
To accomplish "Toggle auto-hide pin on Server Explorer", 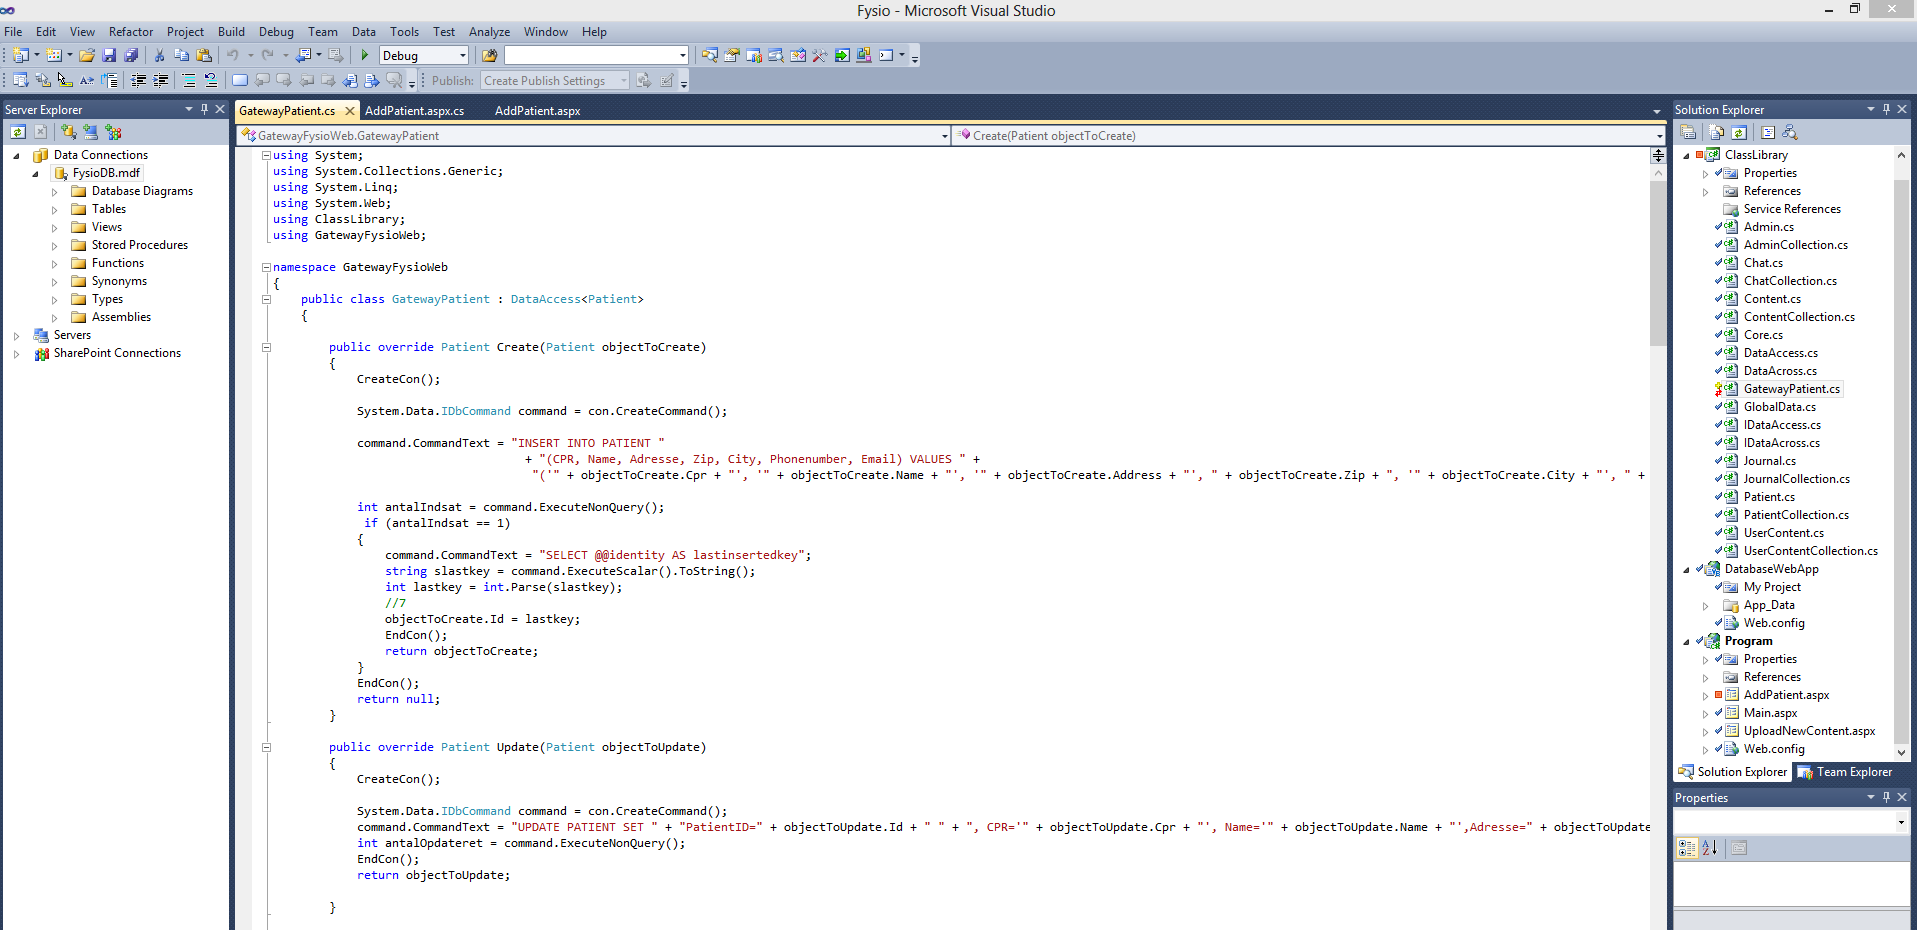I will point(205,109).
